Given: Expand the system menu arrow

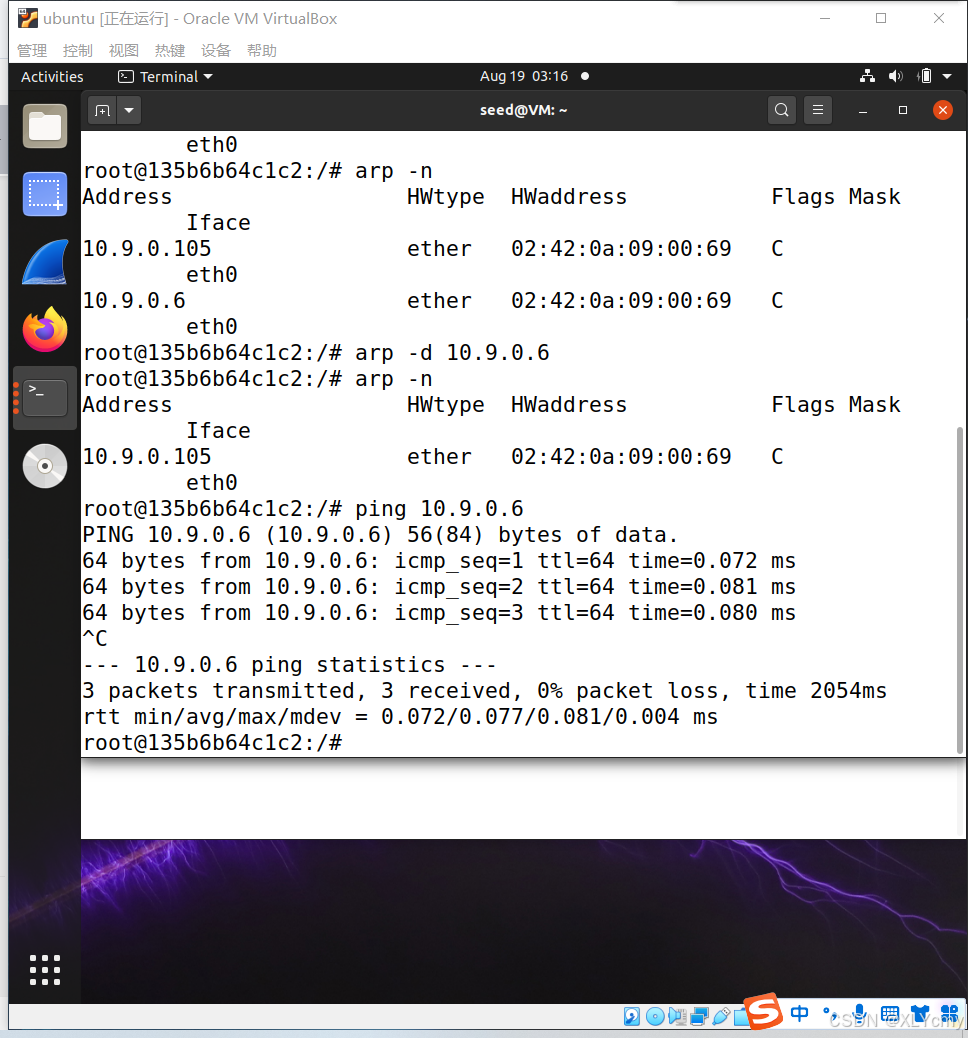Looking at the screenshot, I should 947,77.
